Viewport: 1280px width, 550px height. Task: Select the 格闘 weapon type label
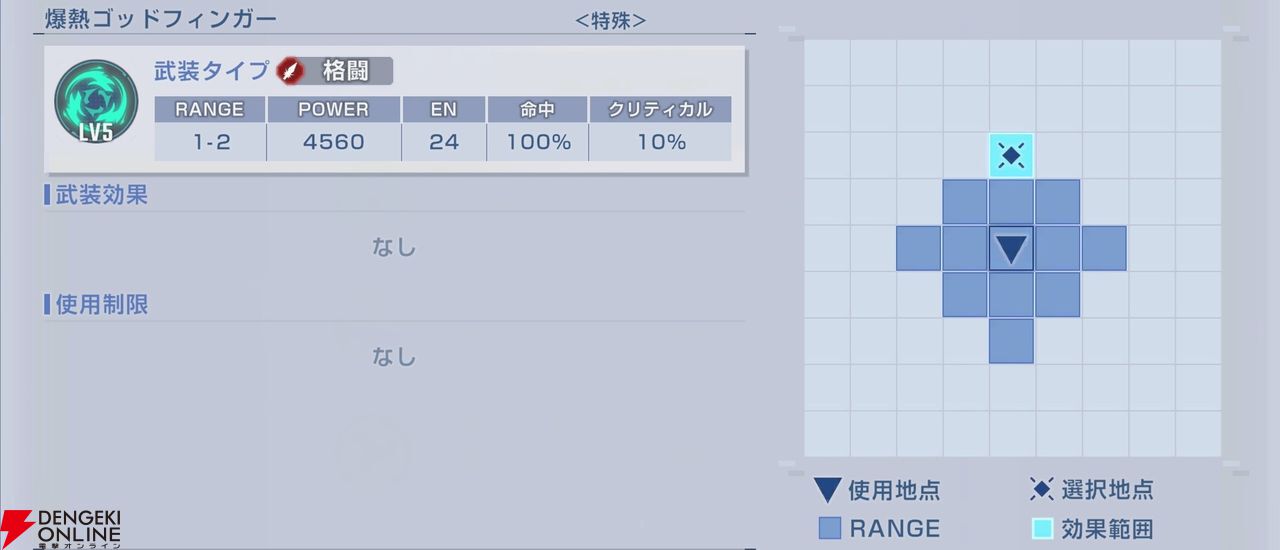coord(346,71)
